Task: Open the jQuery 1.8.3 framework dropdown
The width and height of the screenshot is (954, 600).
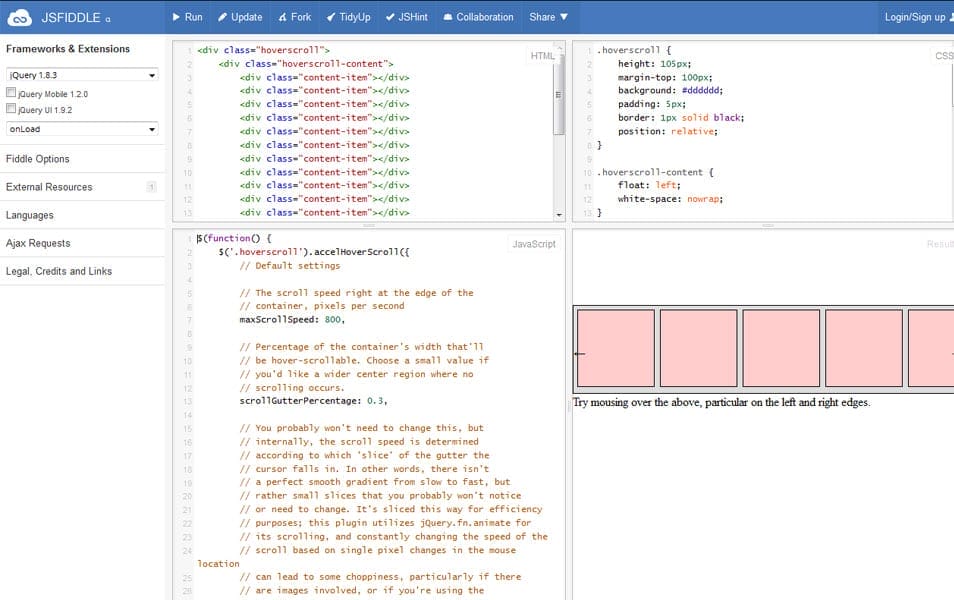Action: coord(82,75)
